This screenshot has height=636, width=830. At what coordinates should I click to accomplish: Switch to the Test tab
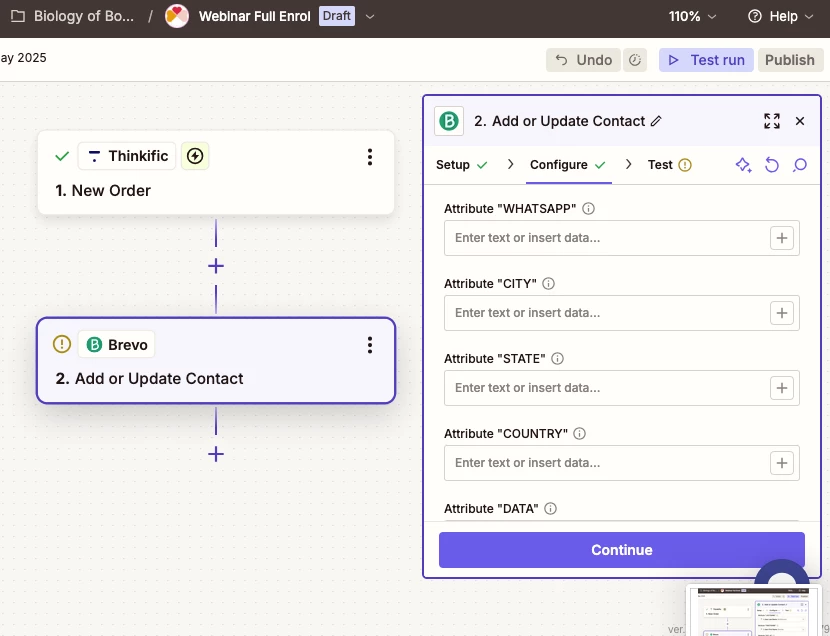point(670,165)
